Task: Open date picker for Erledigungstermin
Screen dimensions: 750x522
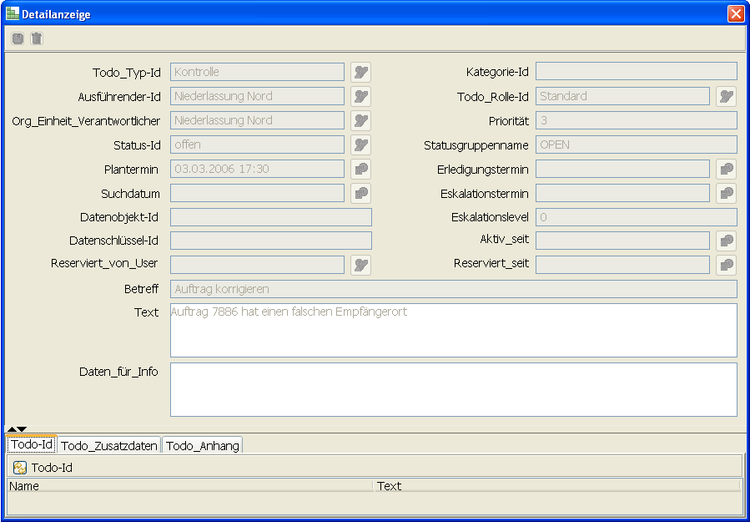Action: pyautogui.click(x=727, y=169)
